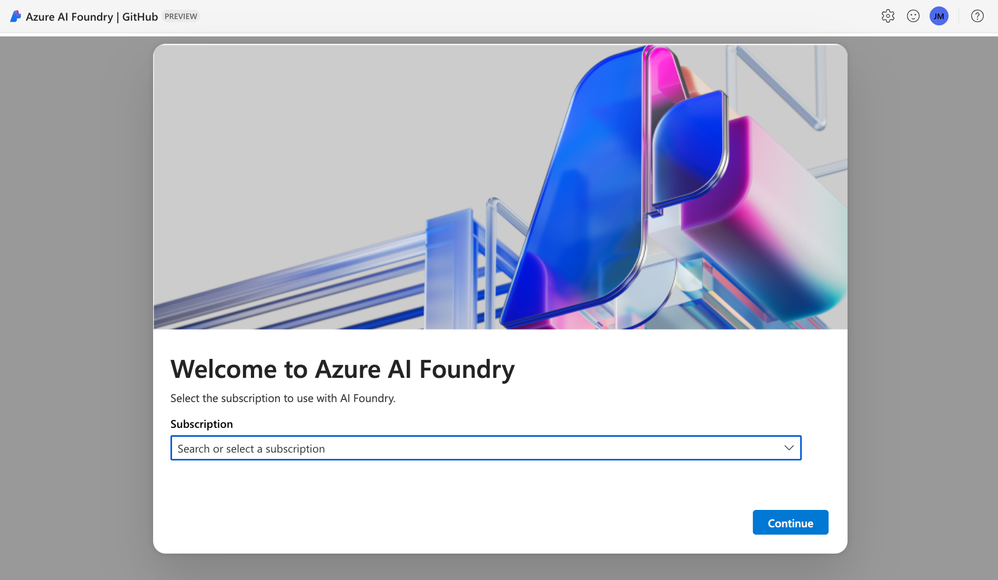The image size is (998, 580).
Task: Open the settings gear icon
Action: click(887, 17)
